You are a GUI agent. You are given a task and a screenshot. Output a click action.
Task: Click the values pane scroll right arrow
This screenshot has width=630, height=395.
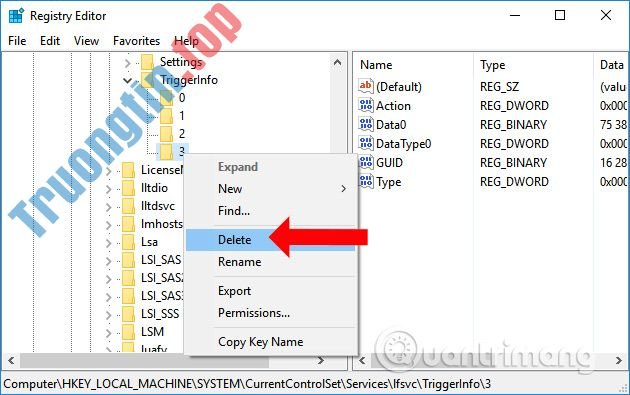click(619, 360)
